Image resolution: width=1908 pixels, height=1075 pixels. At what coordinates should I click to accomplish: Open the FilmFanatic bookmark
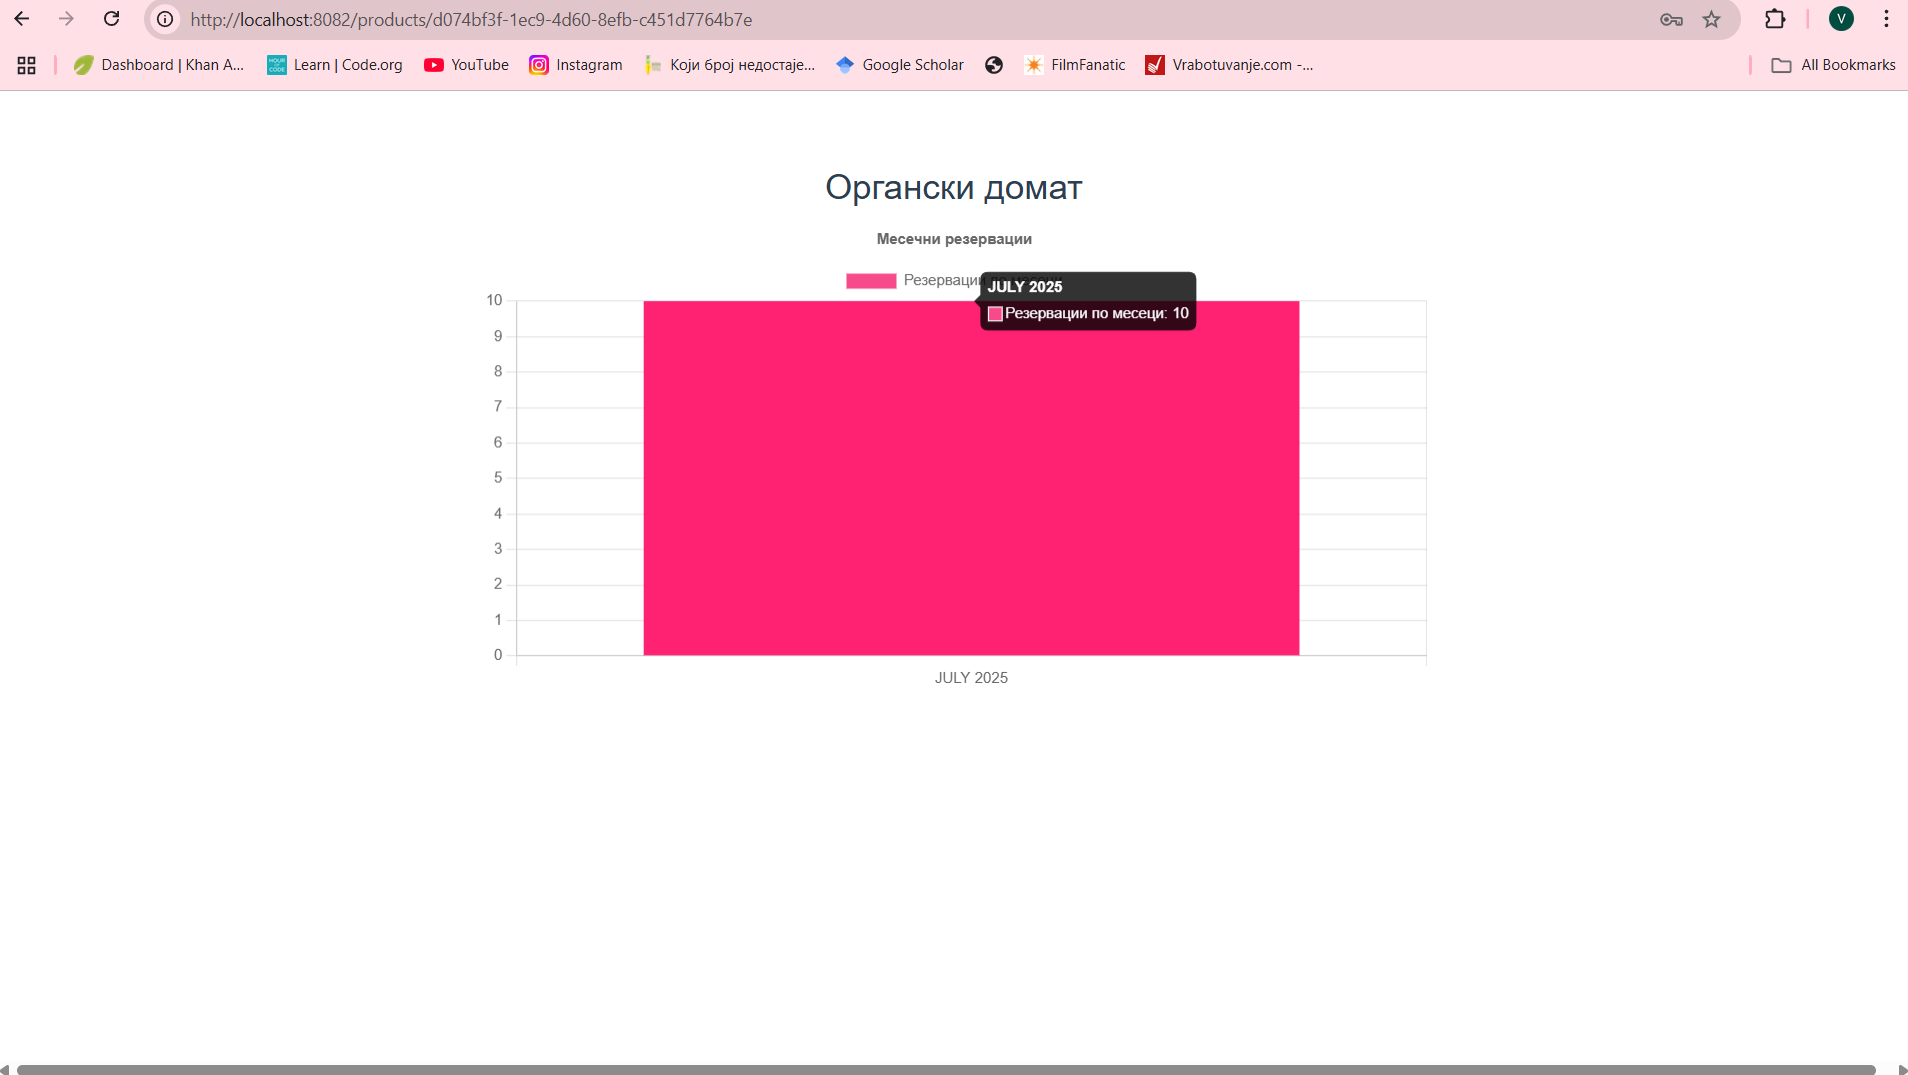(x=1075, y=65)
